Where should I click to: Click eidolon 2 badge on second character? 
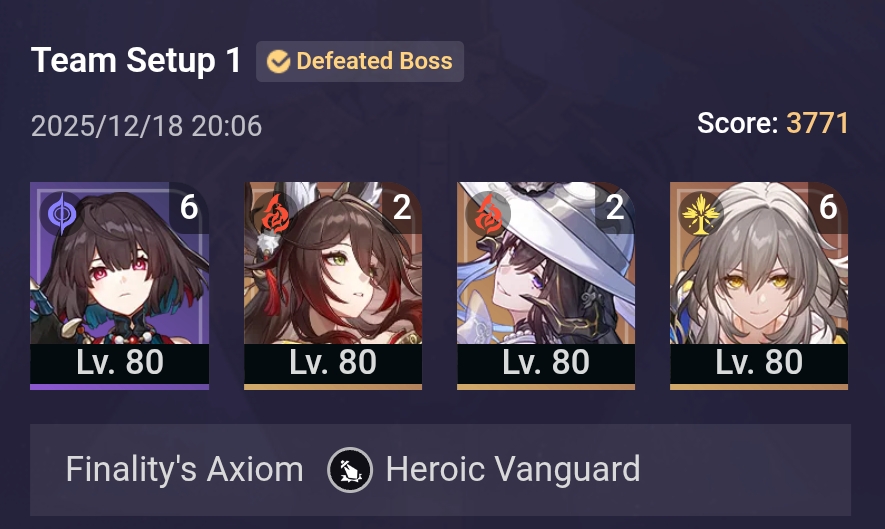pyautogui.click(x=402, y=207)
